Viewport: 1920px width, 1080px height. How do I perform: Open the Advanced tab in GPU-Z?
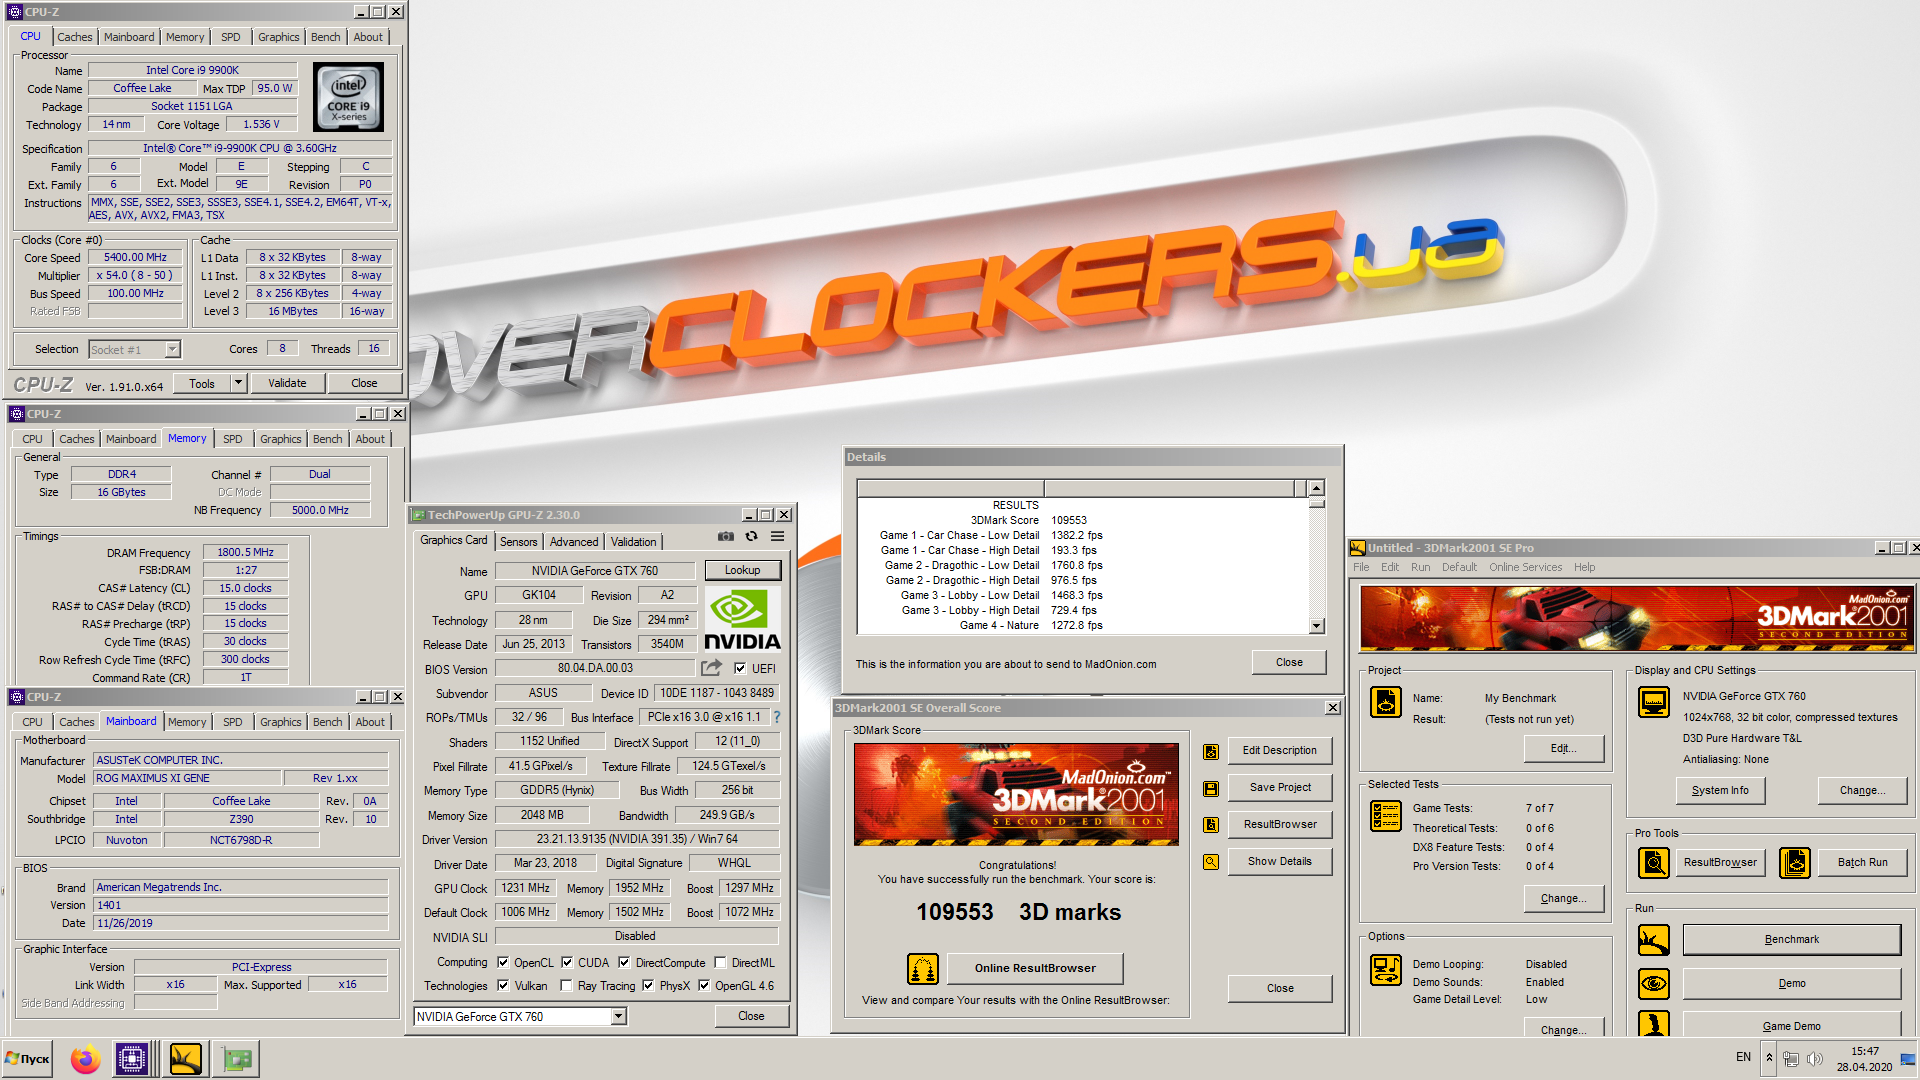coord(574,542)
